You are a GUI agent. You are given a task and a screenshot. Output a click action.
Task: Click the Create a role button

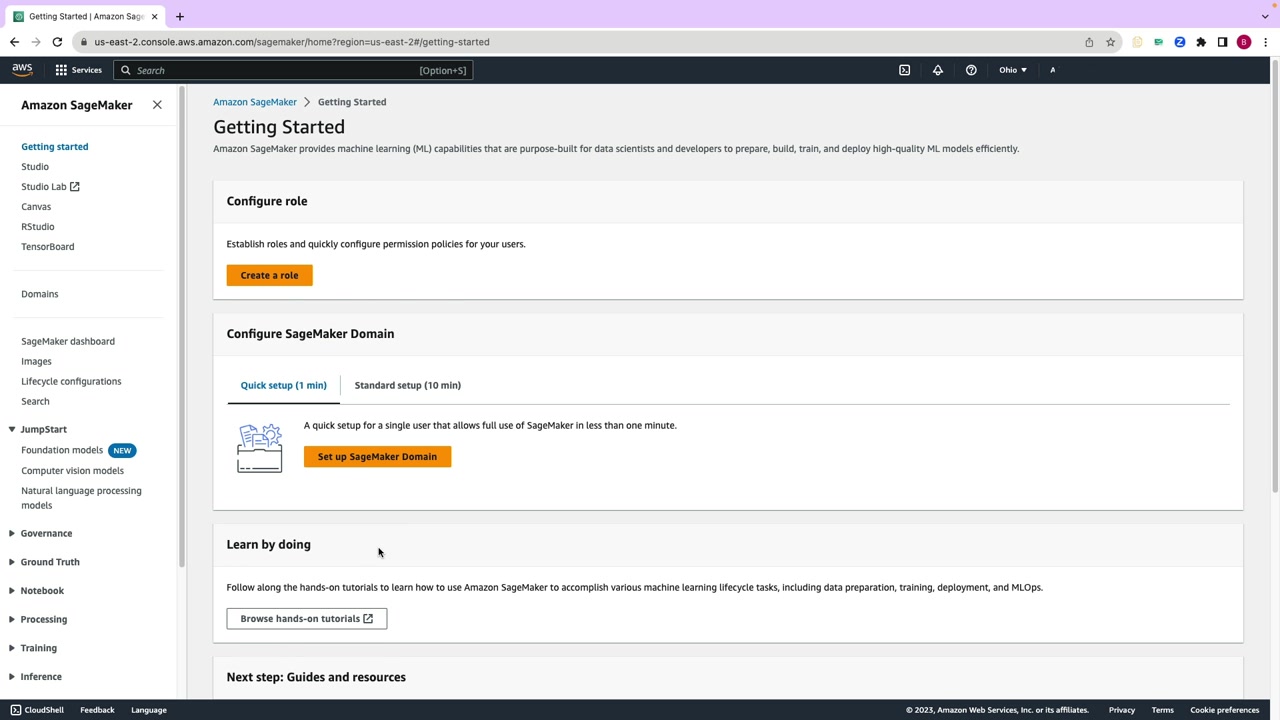coord(269,275)
